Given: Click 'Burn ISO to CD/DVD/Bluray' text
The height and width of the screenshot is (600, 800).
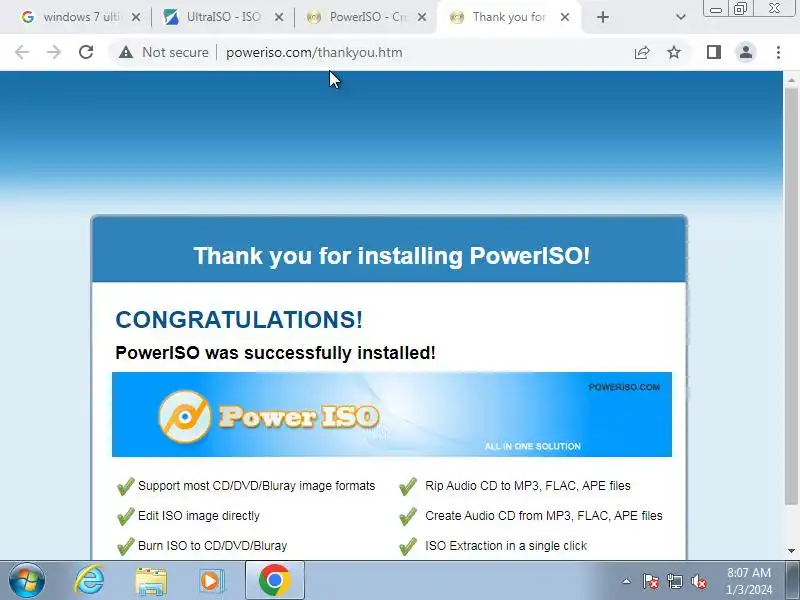Looking at the screenshot, I should coord(213,546).
